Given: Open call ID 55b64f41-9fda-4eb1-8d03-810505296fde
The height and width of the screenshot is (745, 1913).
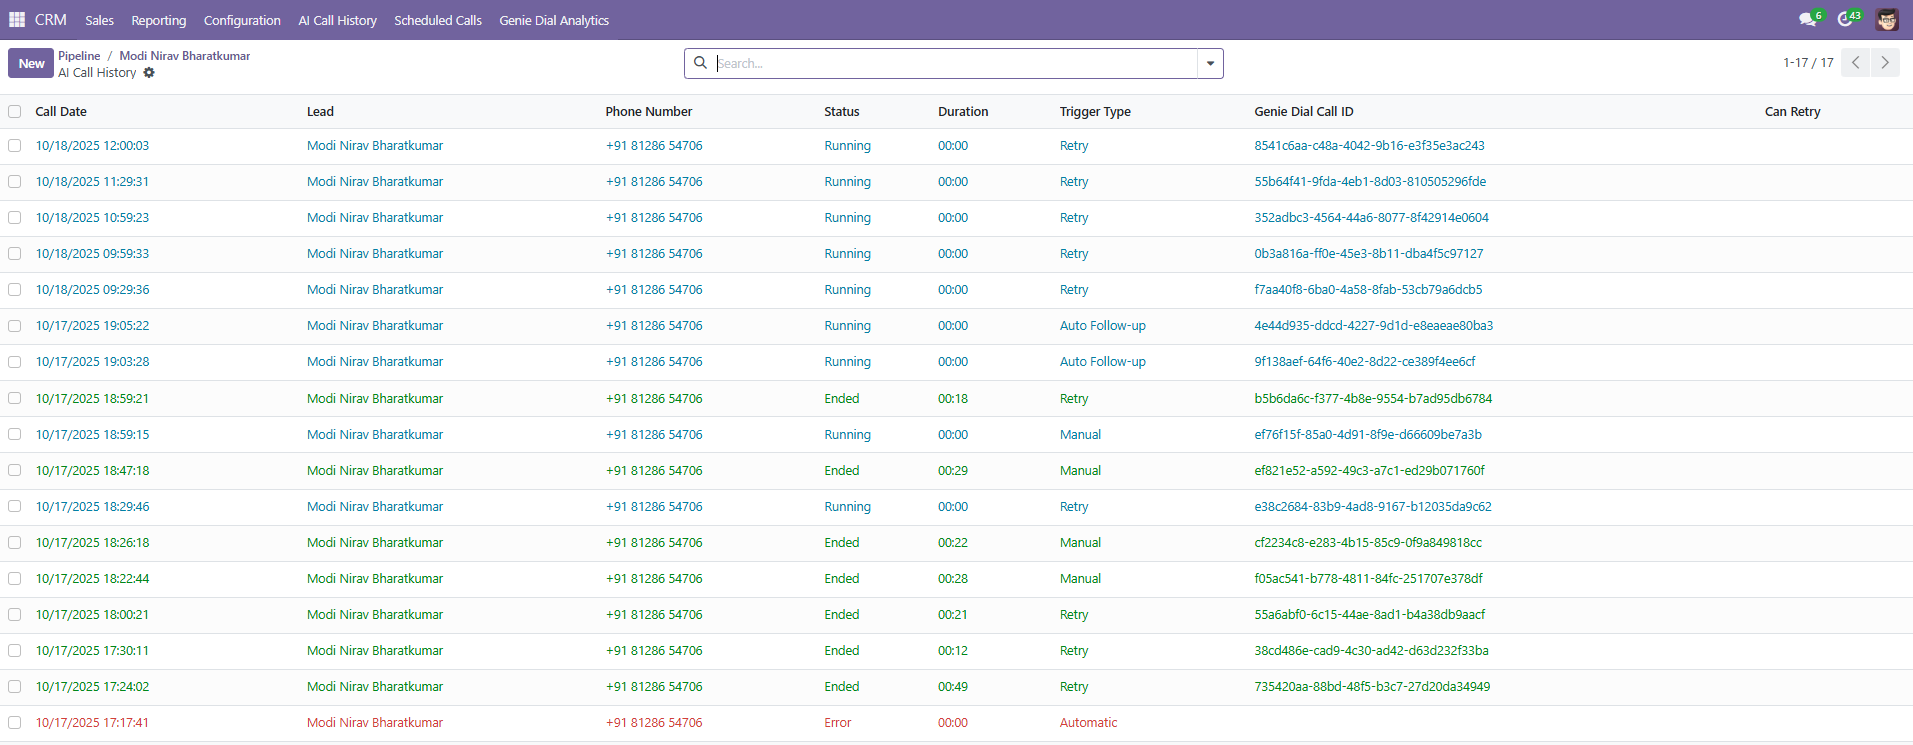Looking at the screenshot, I should tap(1370, 182).
